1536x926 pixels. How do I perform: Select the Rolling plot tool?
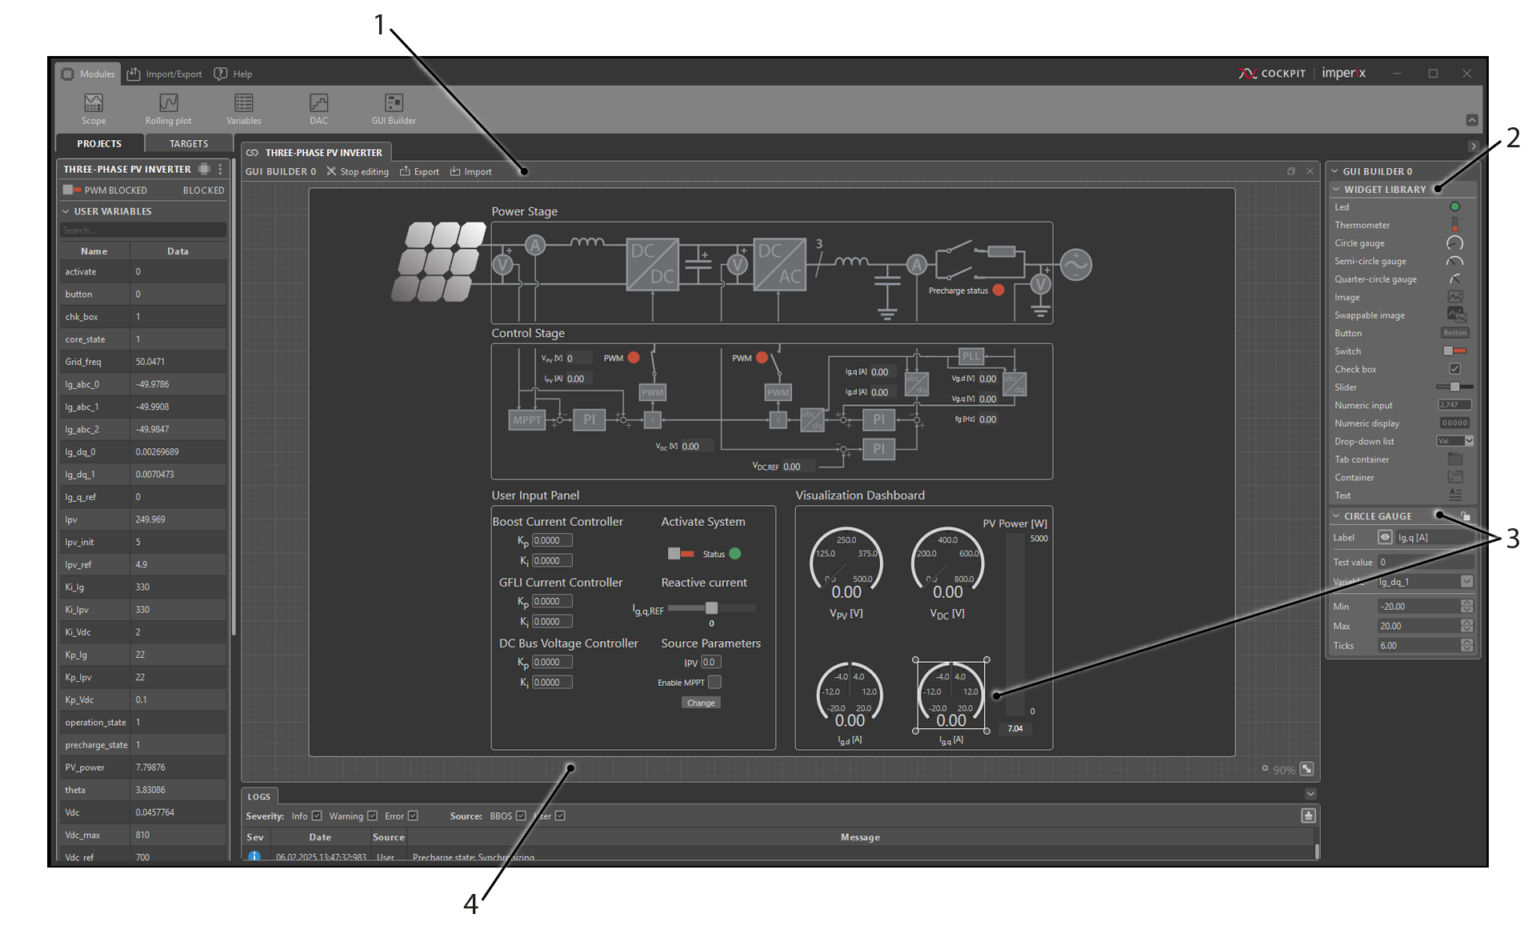point(167,104)
